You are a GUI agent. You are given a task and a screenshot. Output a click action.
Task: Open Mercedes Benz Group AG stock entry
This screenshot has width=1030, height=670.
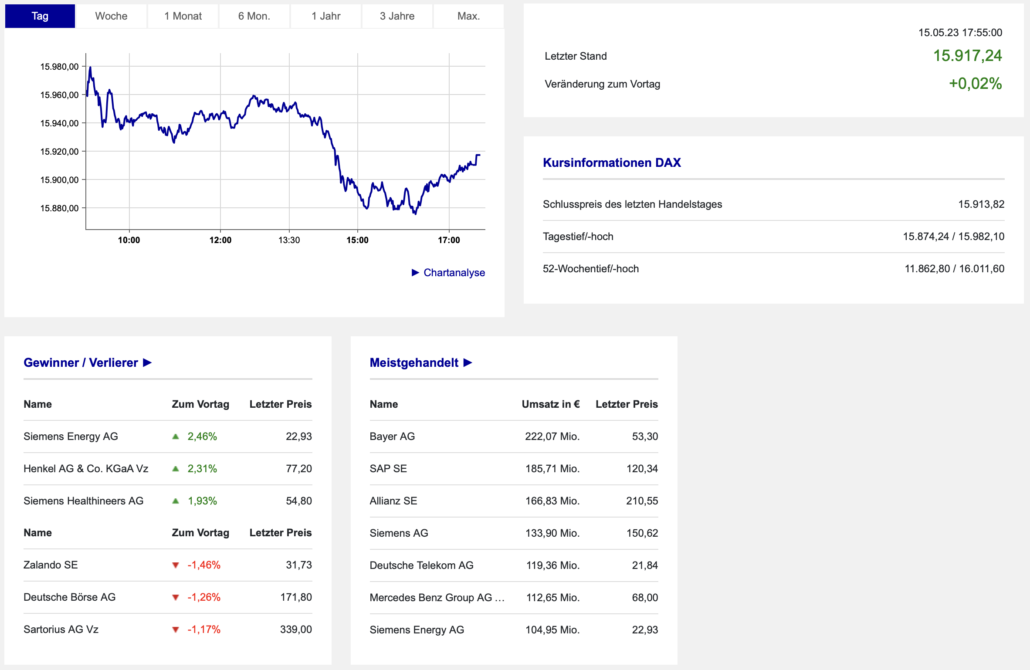437,597
